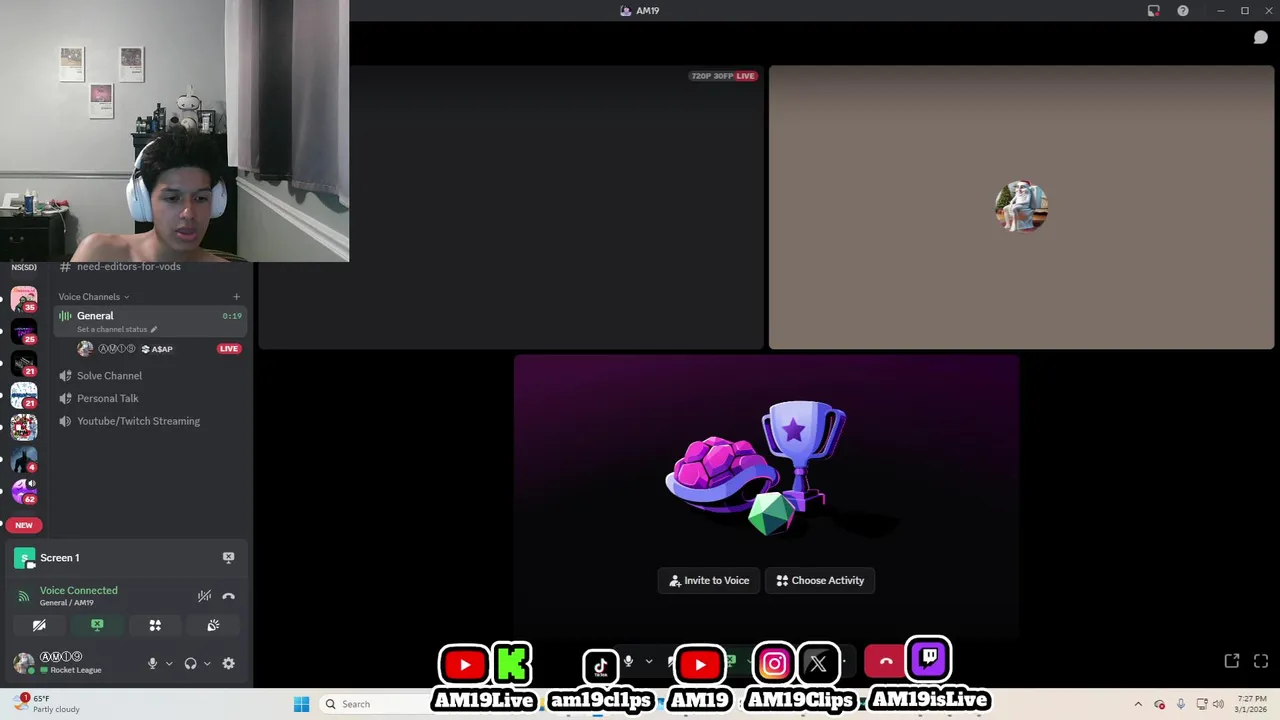The height and width of the screenshot is (720, 1280).
Task: Click the A$AP tag beside AM19
Action: (157, 349)
